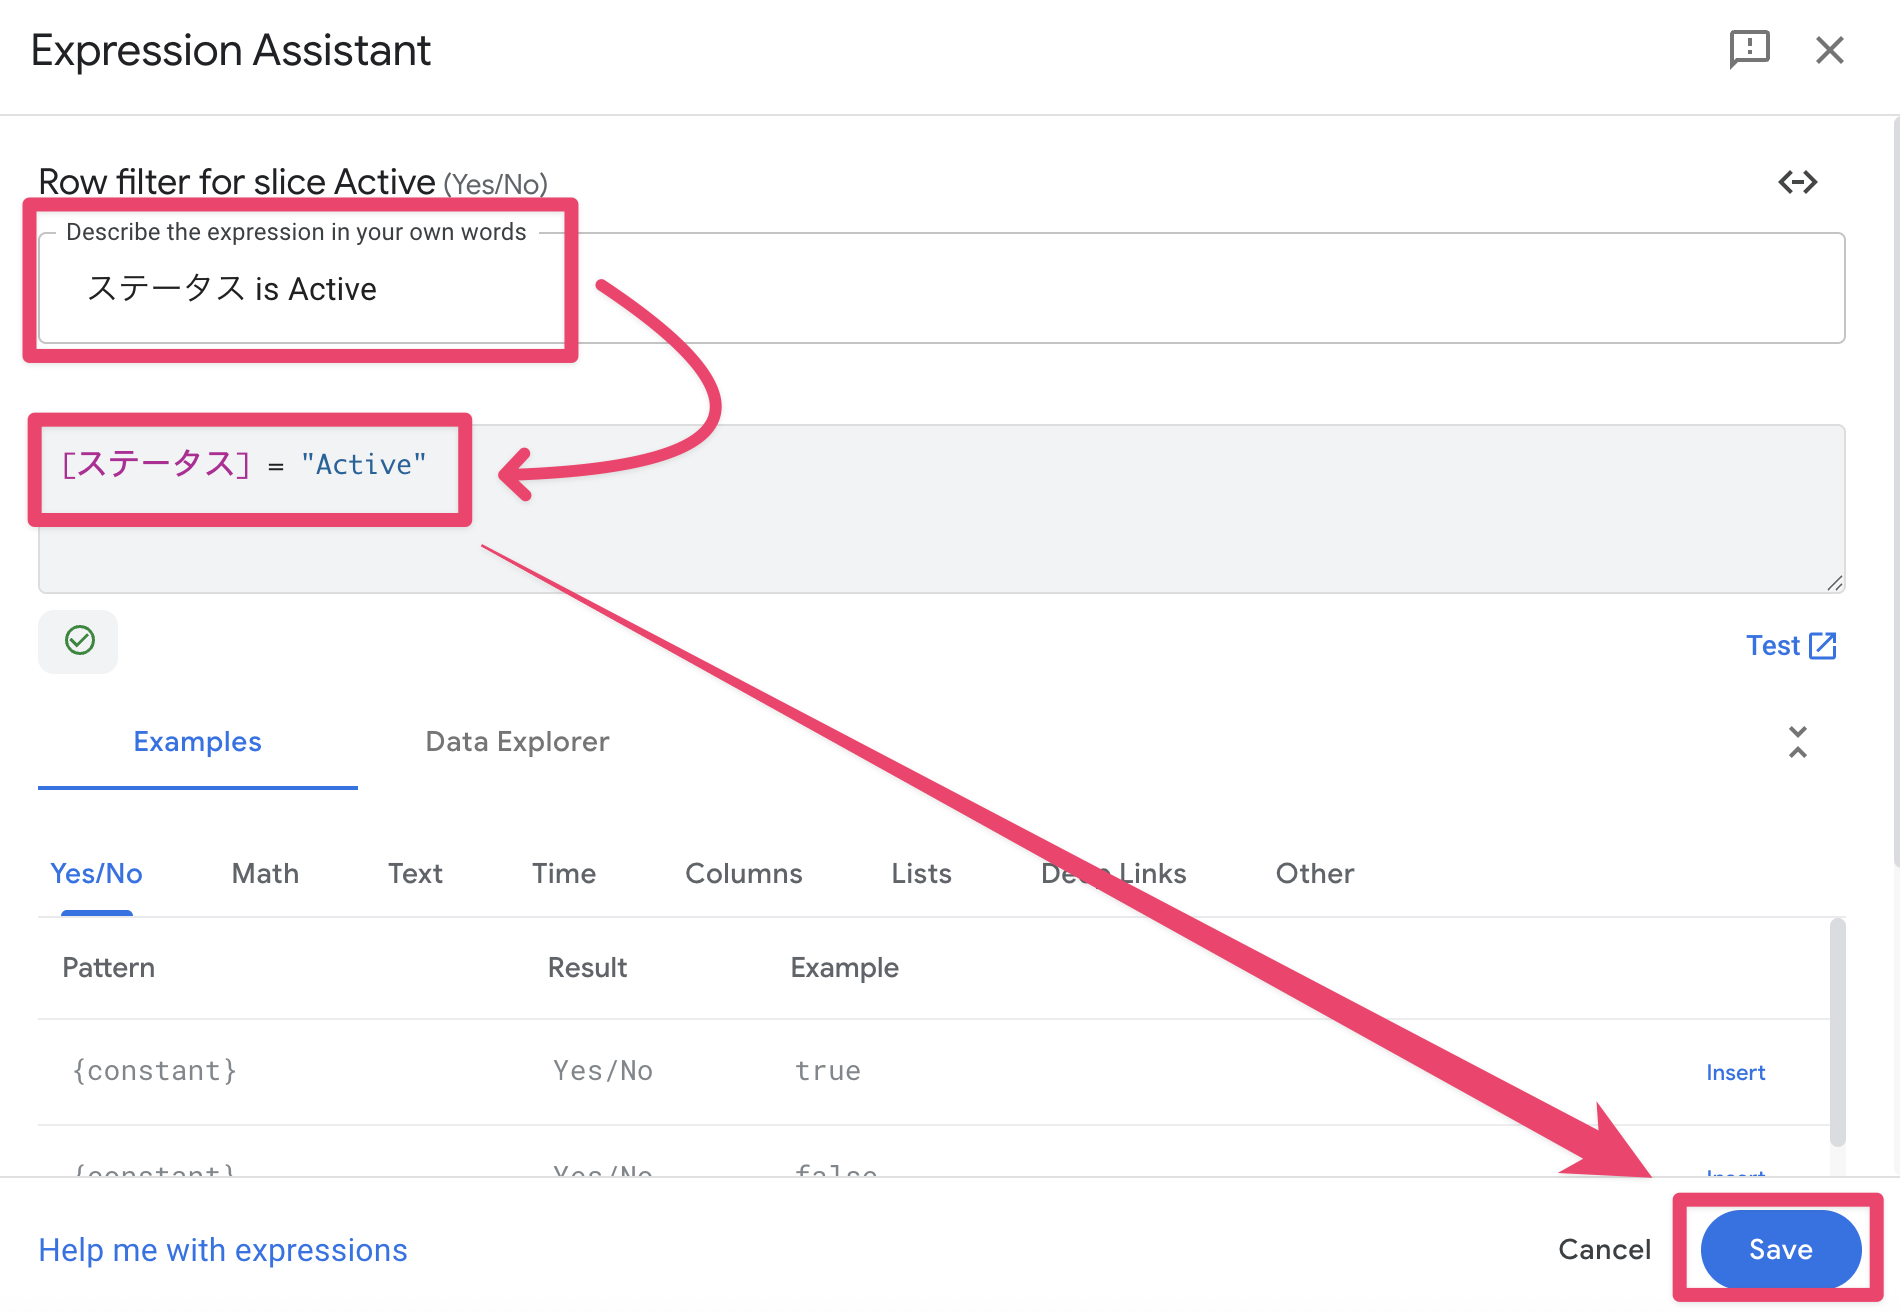This screenshot has width=1900, height=1312.
Task: Collapse the examples panel chevrons
Action: click(1797, 742)
